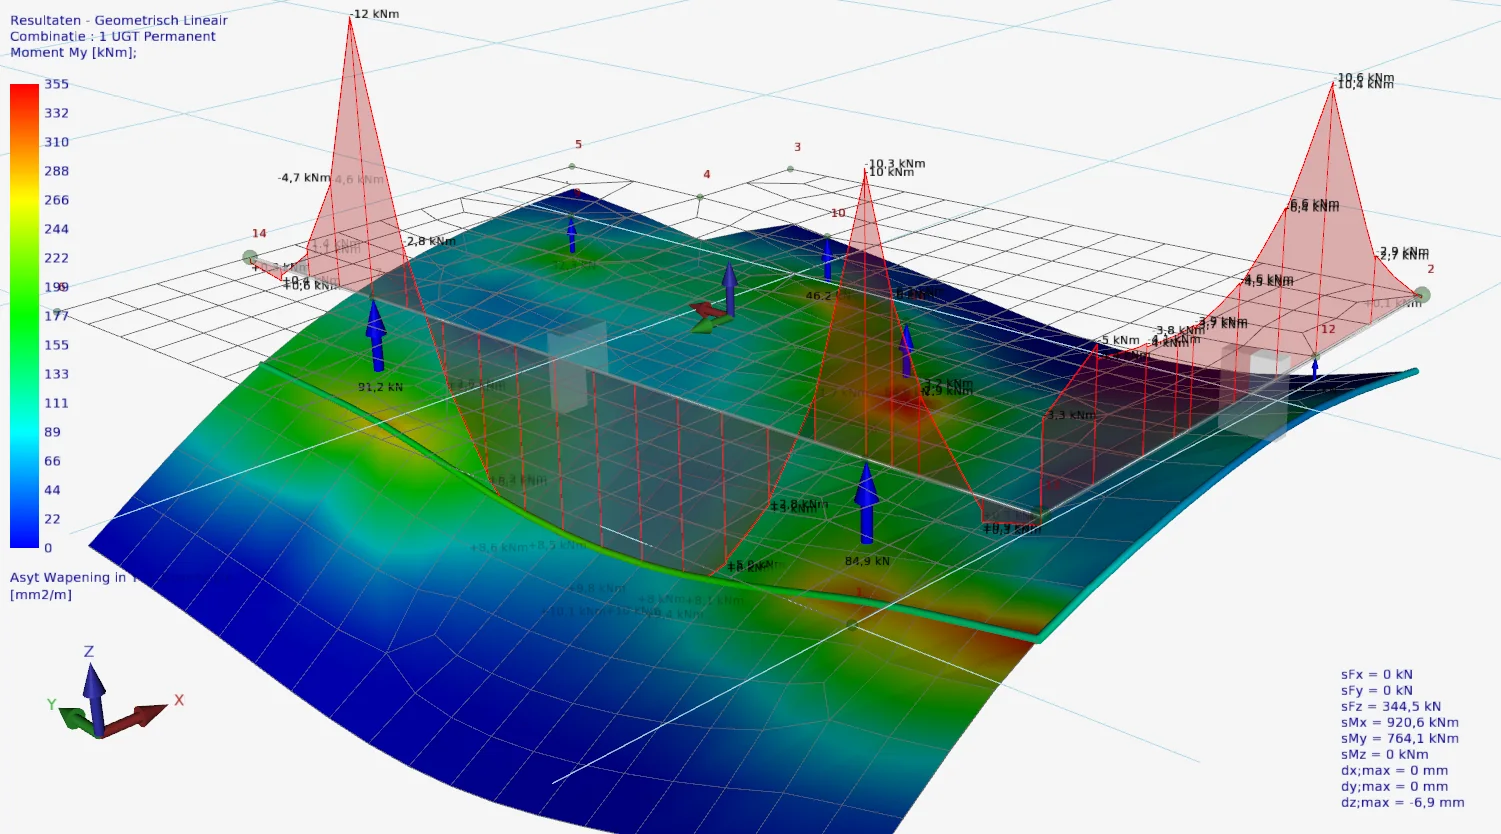Click legend value 332
1501x834 pixels.
tap(57, 113)
